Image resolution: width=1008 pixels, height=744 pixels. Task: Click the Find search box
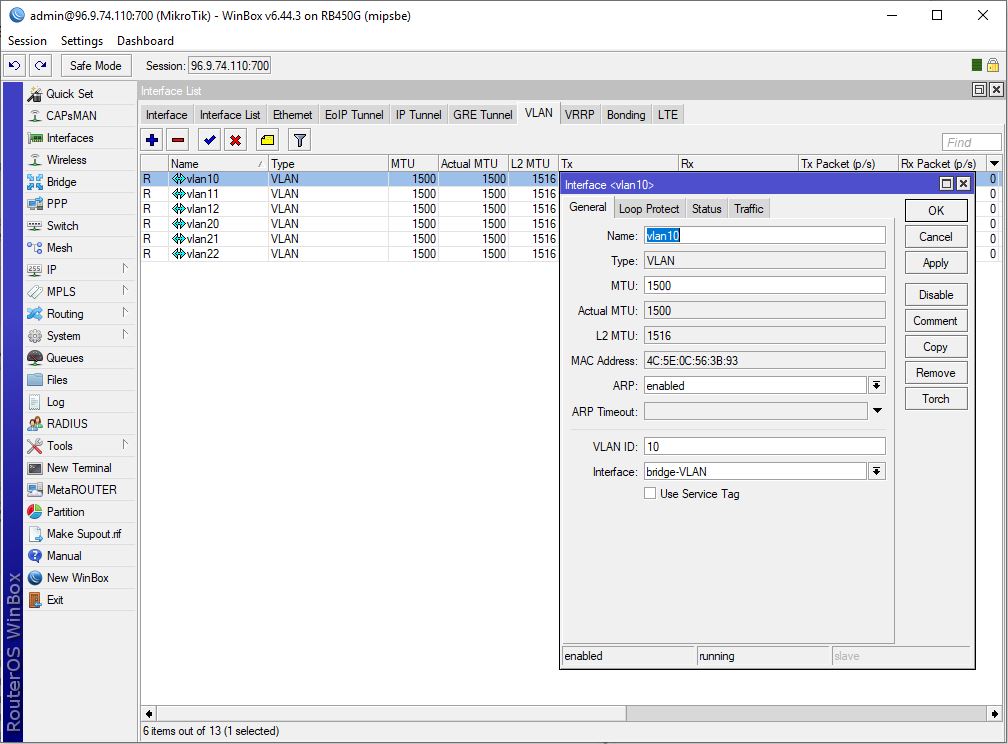(x=971, y=142)
